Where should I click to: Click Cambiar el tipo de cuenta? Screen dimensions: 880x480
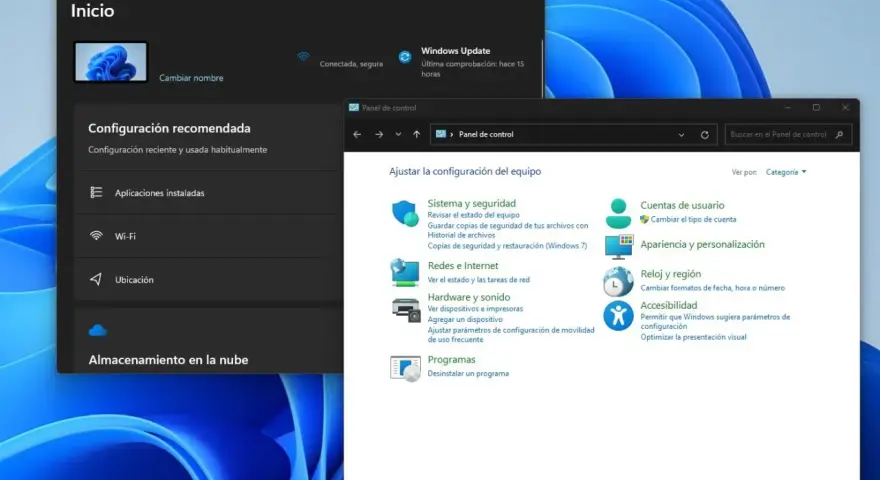coord(693,220)
